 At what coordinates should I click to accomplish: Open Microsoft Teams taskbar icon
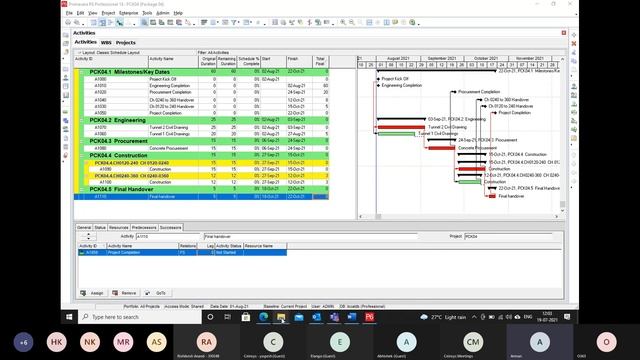(334, 317)
